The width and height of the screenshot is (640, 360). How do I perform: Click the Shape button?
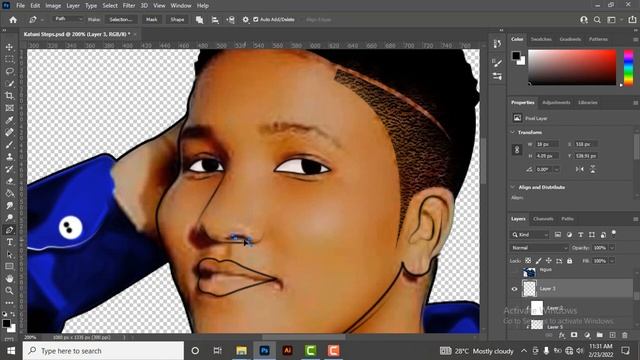pos(177,20)
